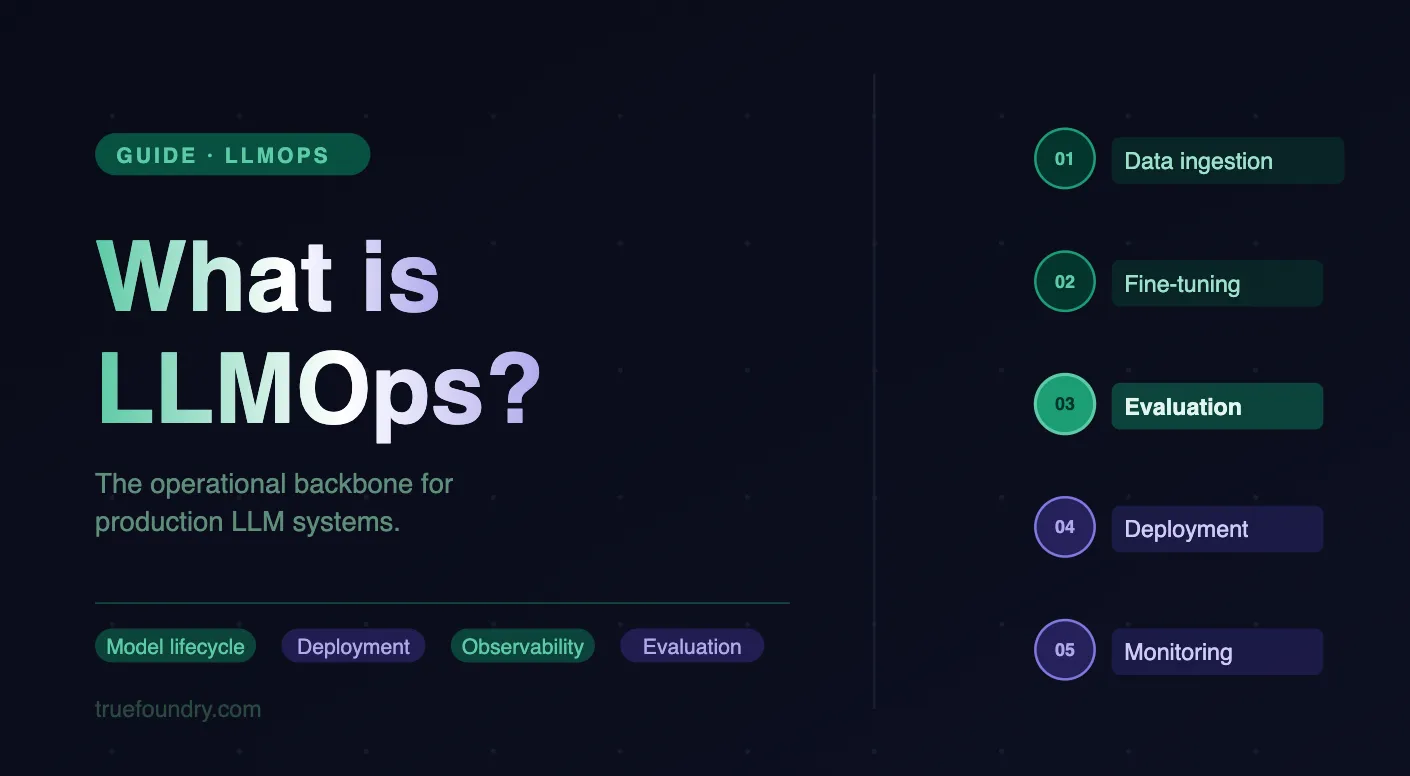Expand the Monitoring step
Image resolution: width=1410 pixels, height=776 pixels.
point(1216,651)
